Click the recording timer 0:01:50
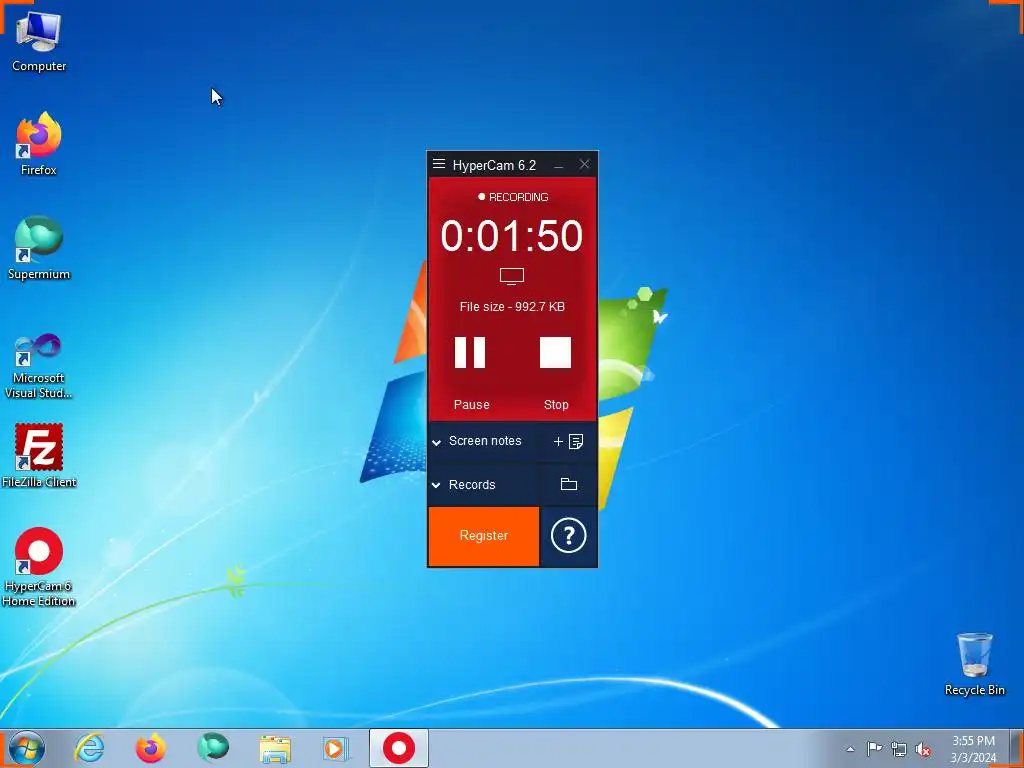This screenshot has height=768, width=1024. (x=512, y=236)
